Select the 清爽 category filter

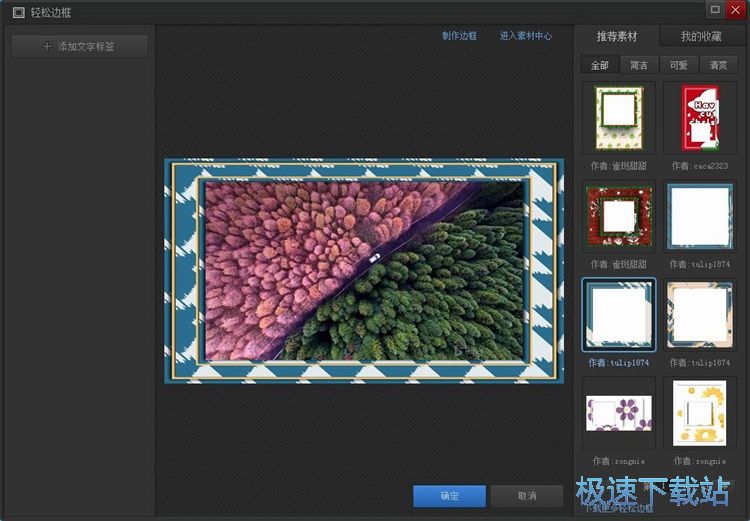click(718, 65)
